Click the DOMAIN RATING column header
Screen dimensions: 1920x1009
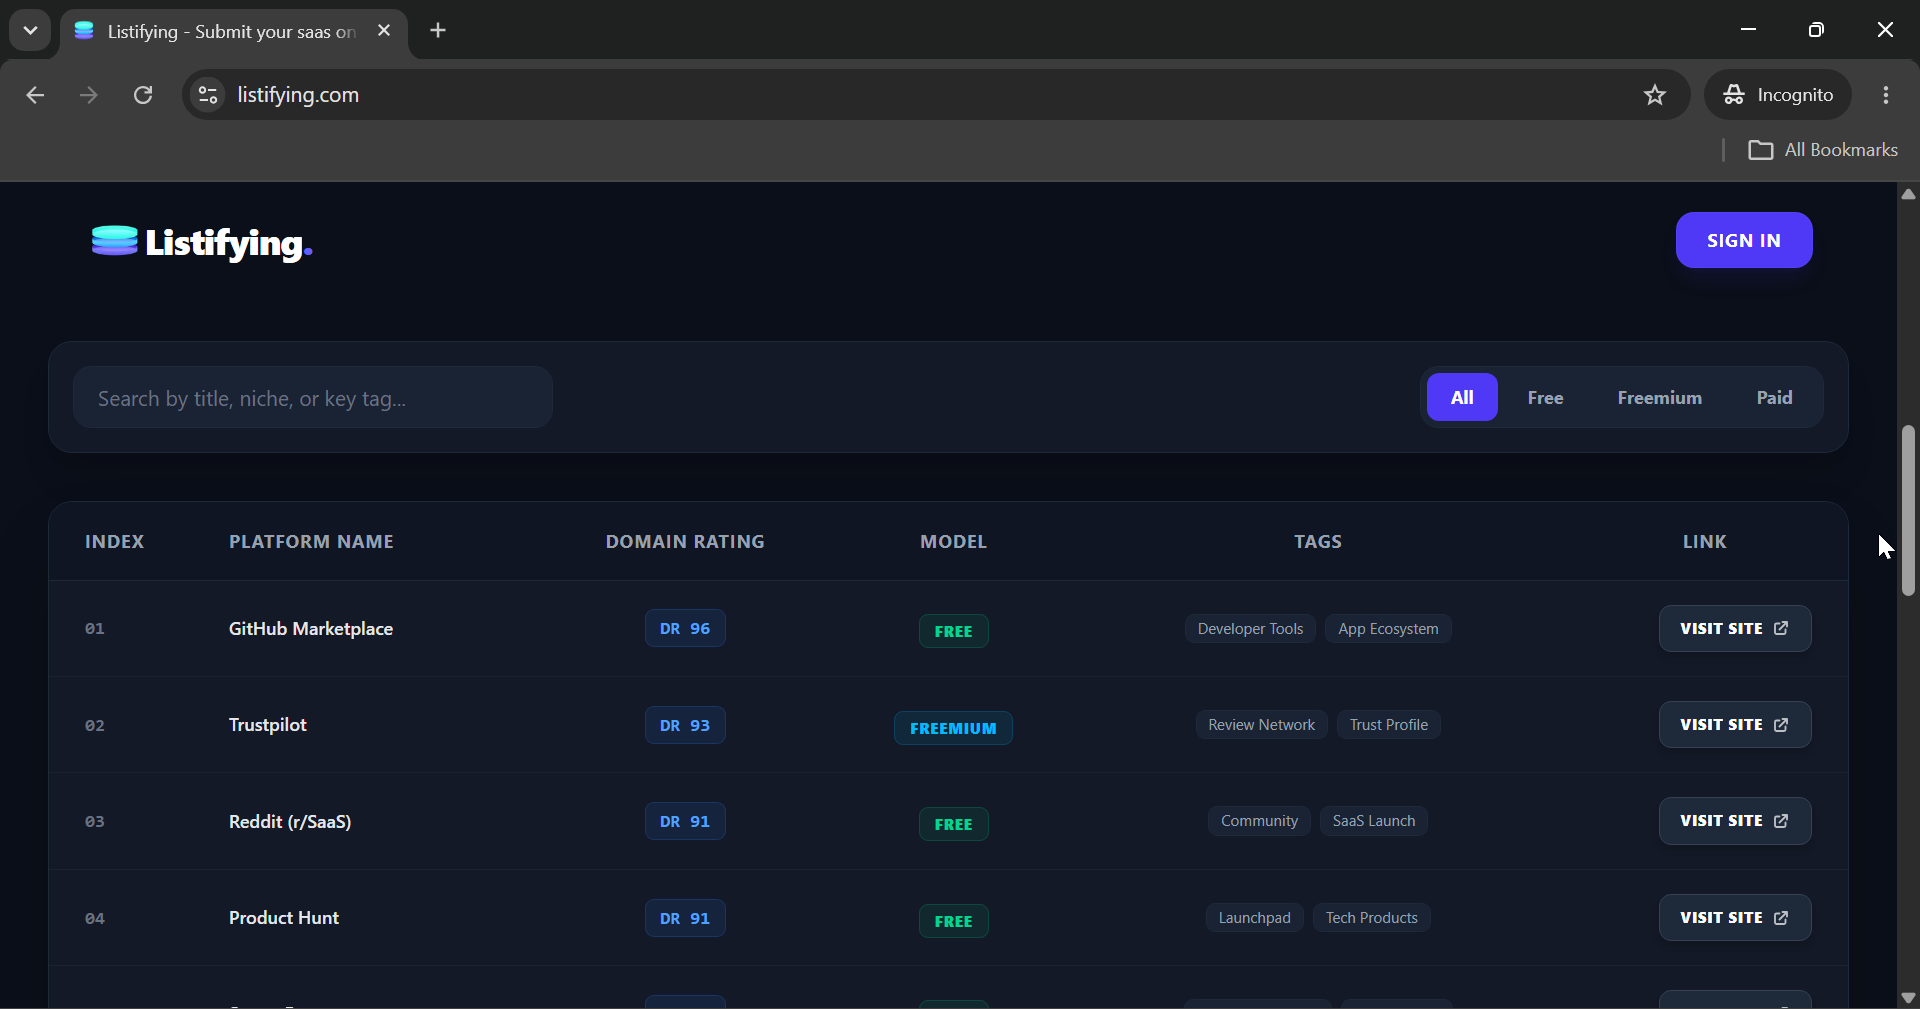(685, 542)
